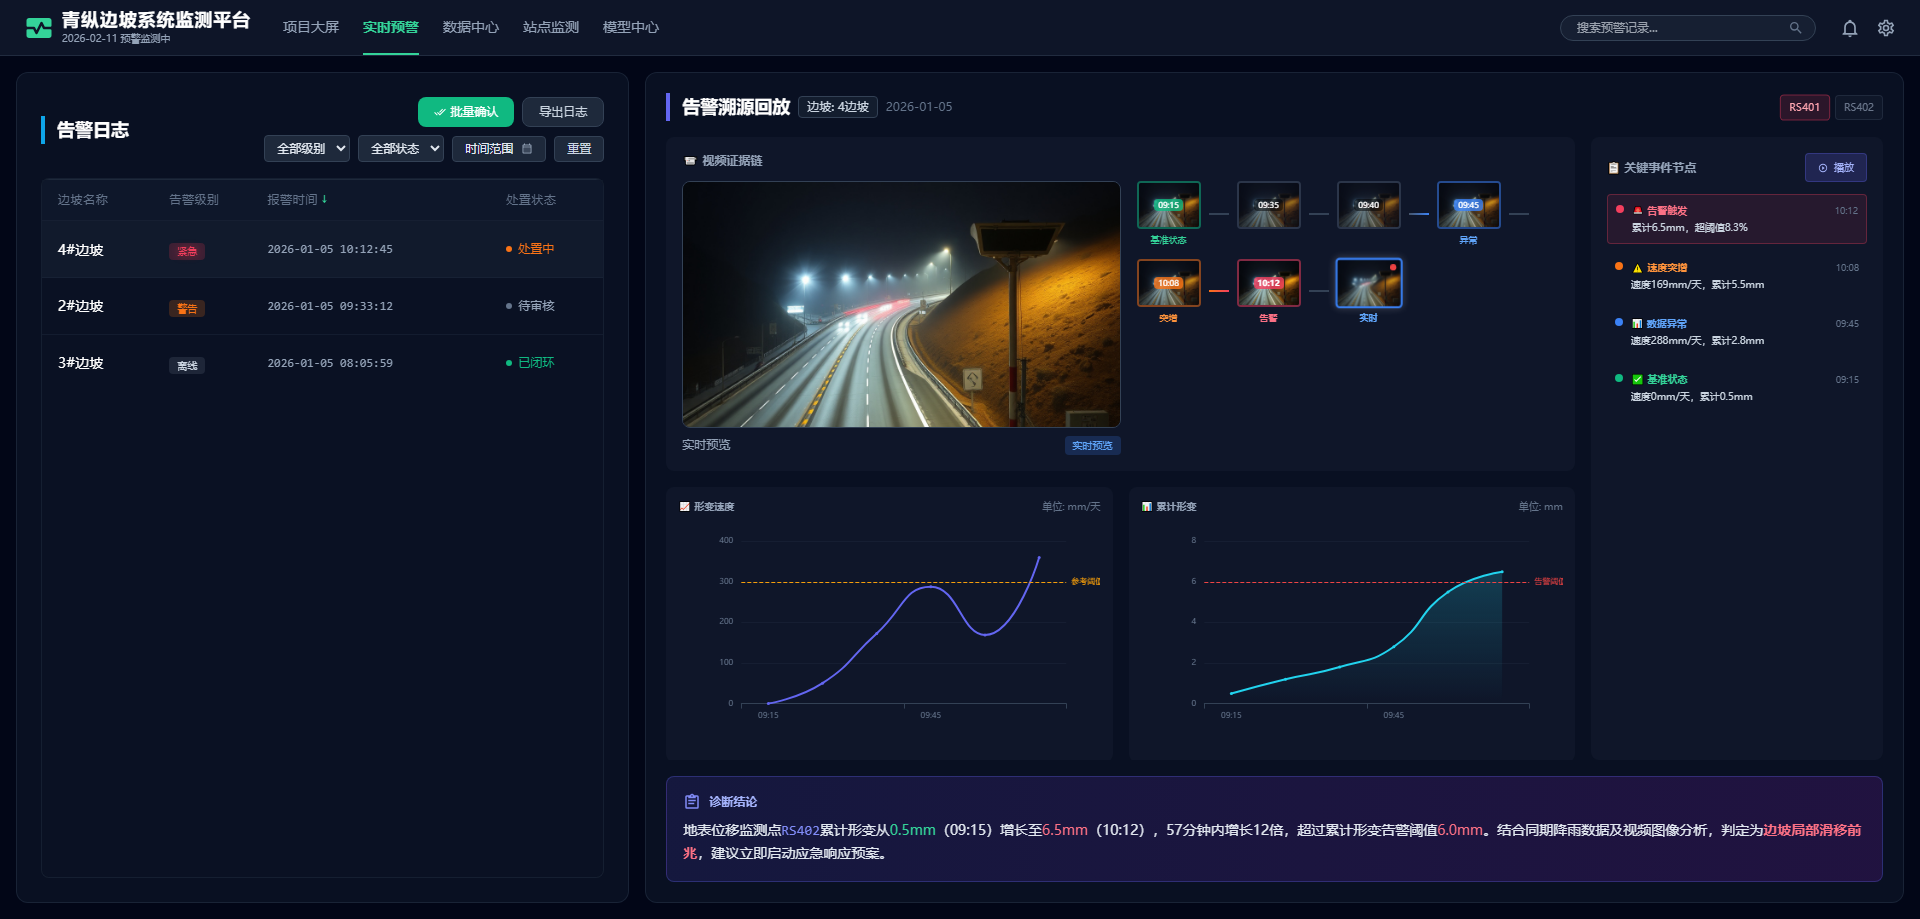
Task: Click the 报警时间 sort arrow
Action: pos(325,200)
